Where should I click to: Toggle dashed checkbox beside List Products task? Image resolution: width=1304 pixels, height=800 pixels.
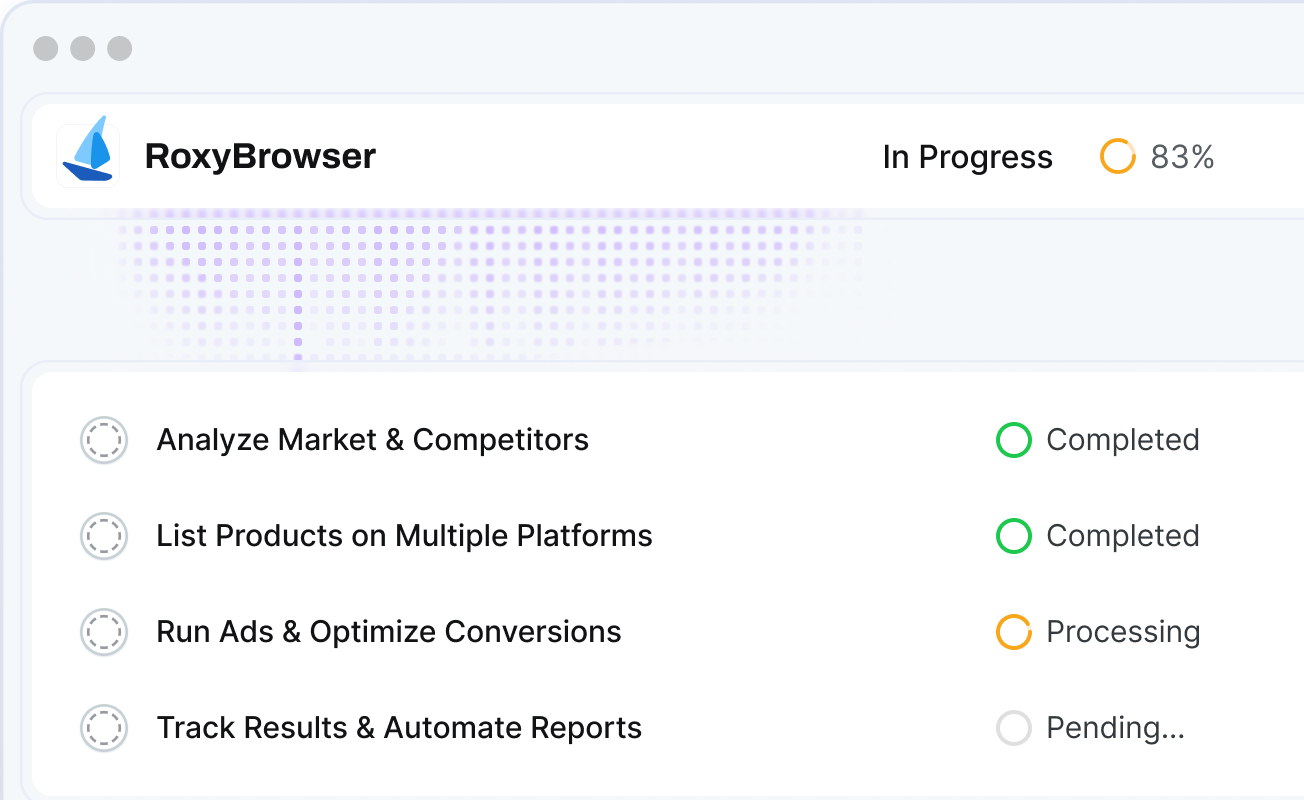pos(104,536)
